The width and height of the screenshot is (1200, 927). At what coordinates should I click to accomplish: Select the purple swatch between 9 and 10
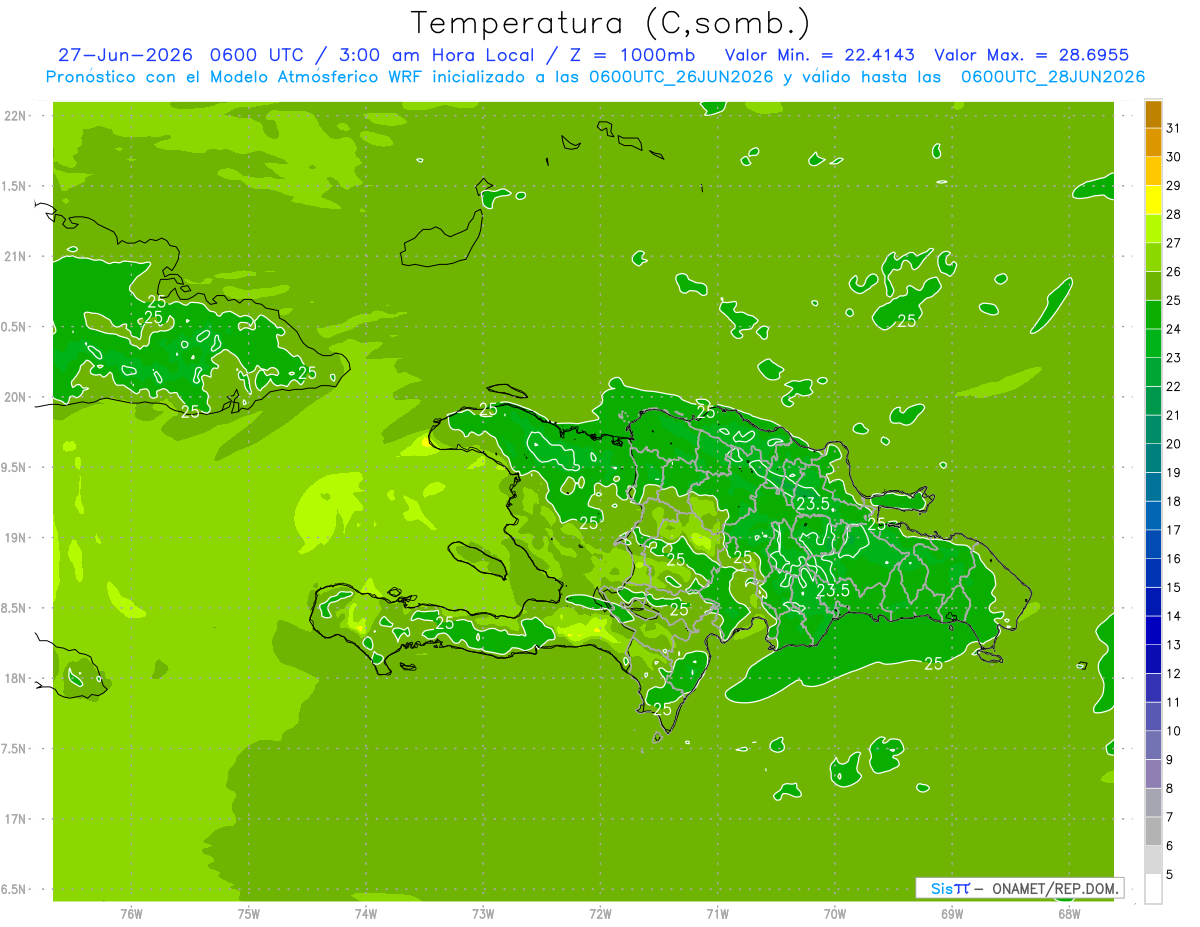(x=1153, y=746)
